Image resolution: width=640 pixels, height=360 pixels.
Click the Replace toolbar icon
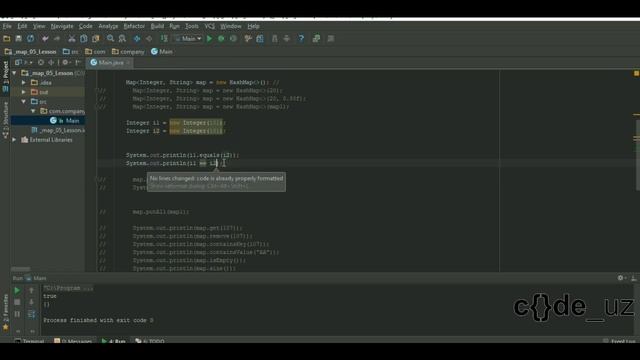(x=122, y=39)
